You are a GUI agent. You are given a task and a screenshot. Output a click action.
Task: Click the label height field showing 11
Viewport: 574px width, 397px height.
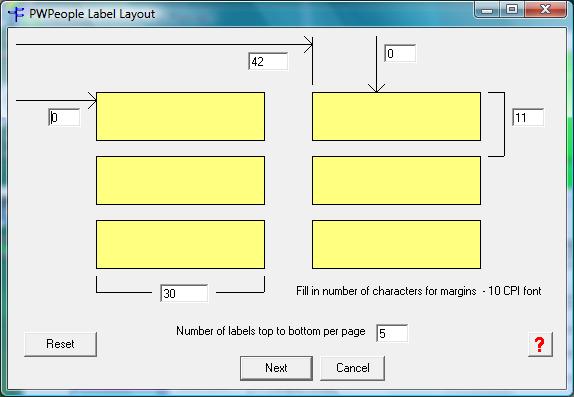click(528, 118)
